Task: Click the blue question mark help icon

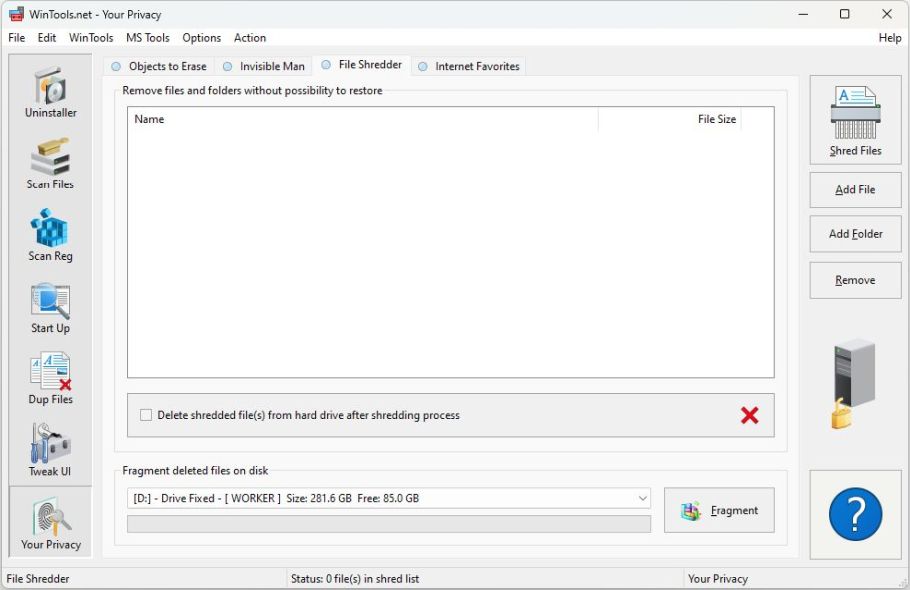Action: (x=855, y=515)
